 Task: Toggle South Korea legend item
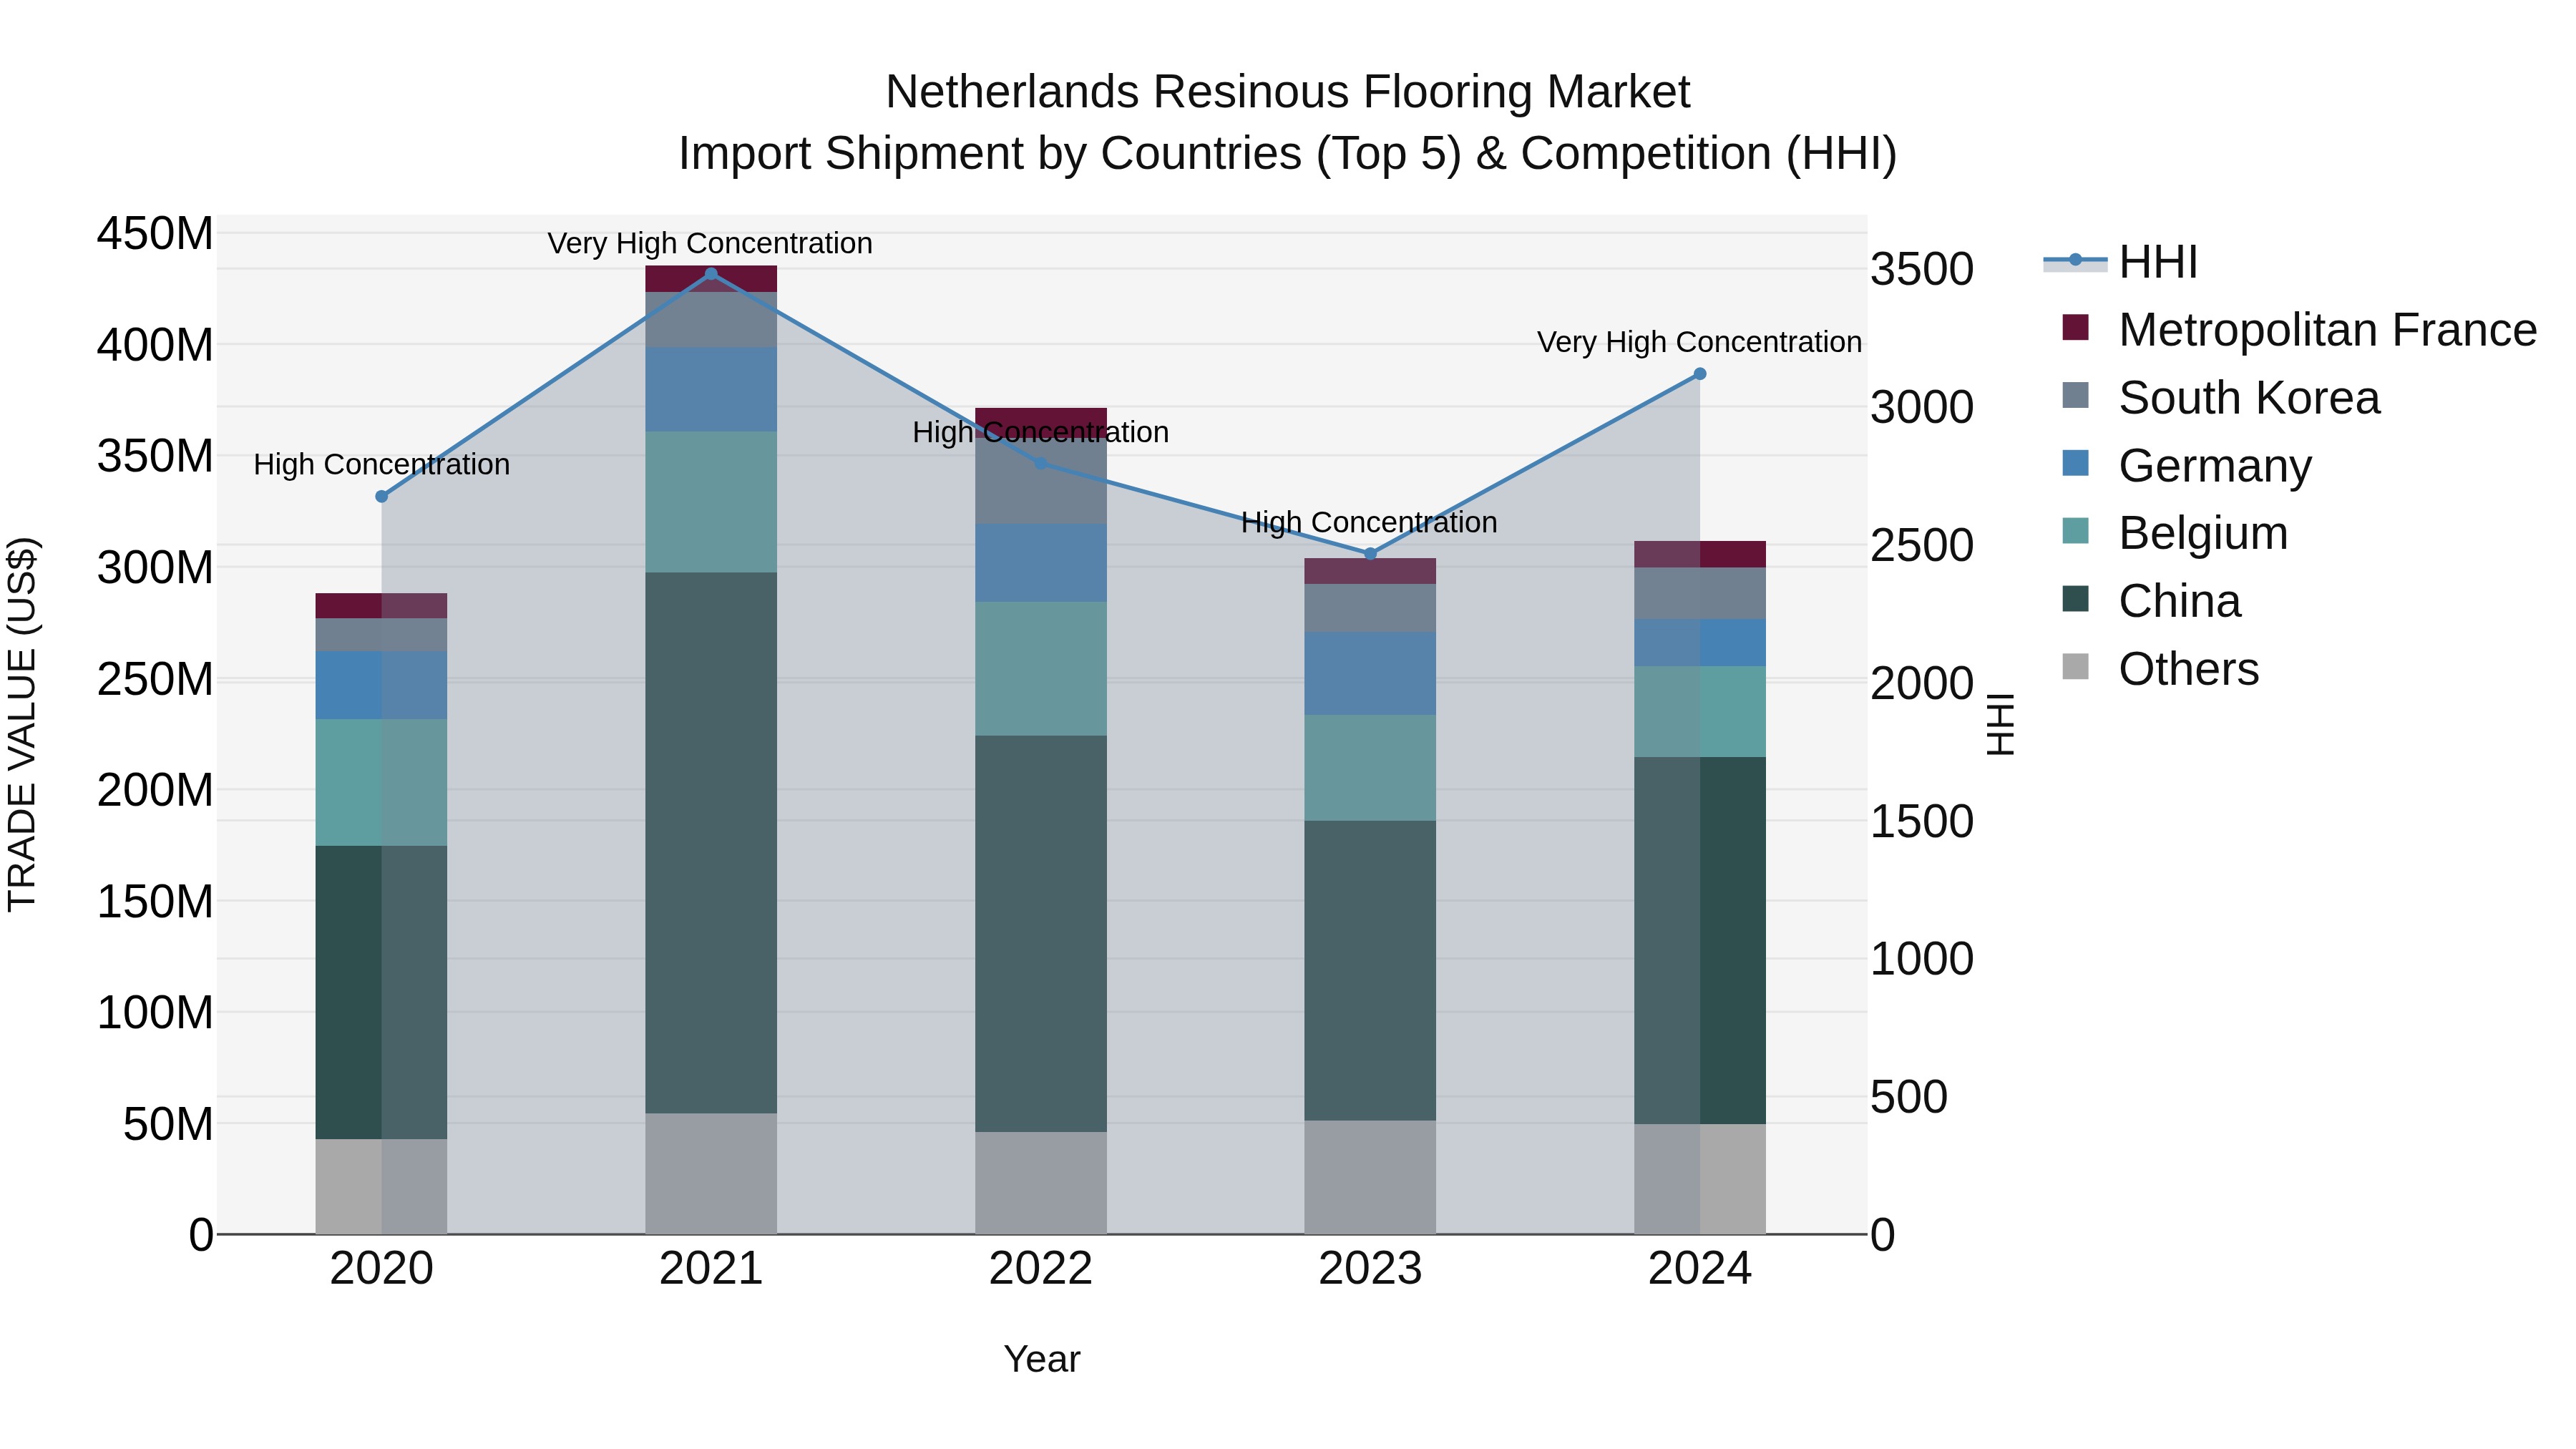[2221, 397]
